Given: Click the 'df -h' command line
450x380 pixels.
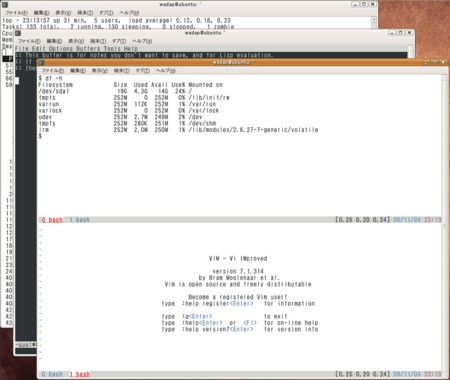Looking at the screenshot, I should [50, 78].
